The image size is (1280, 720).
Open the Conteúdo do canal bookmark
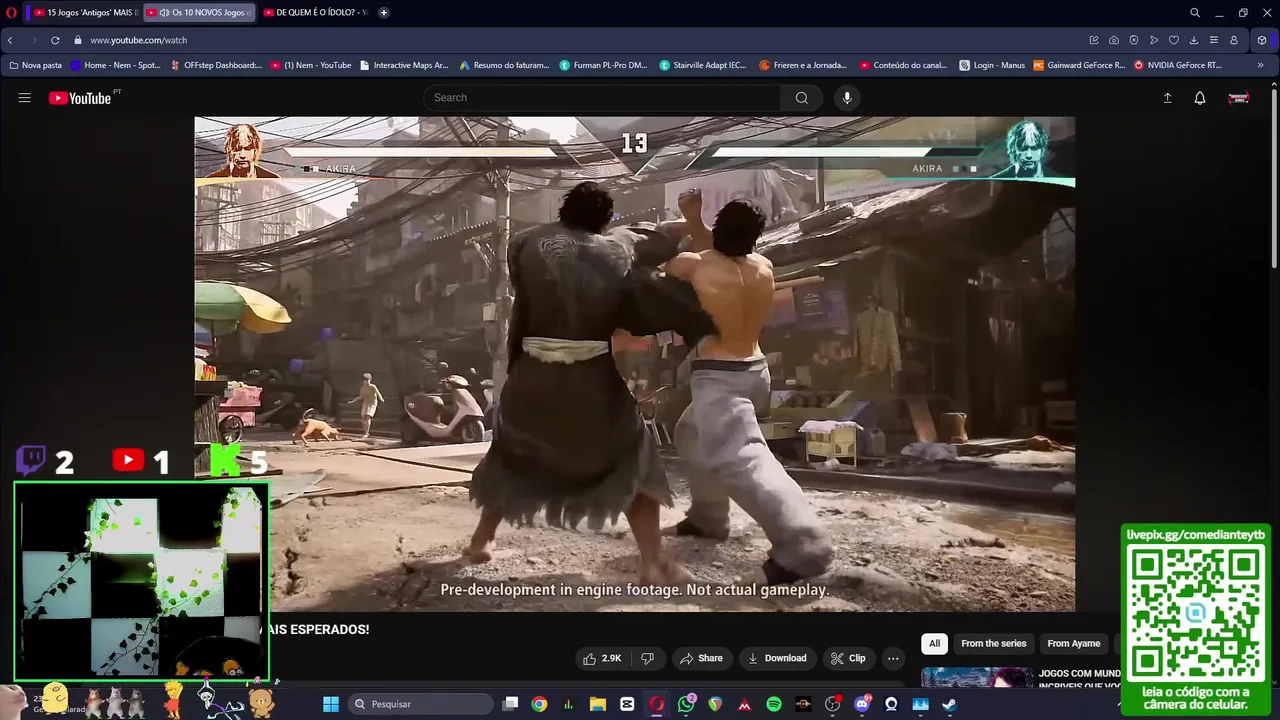903,65
